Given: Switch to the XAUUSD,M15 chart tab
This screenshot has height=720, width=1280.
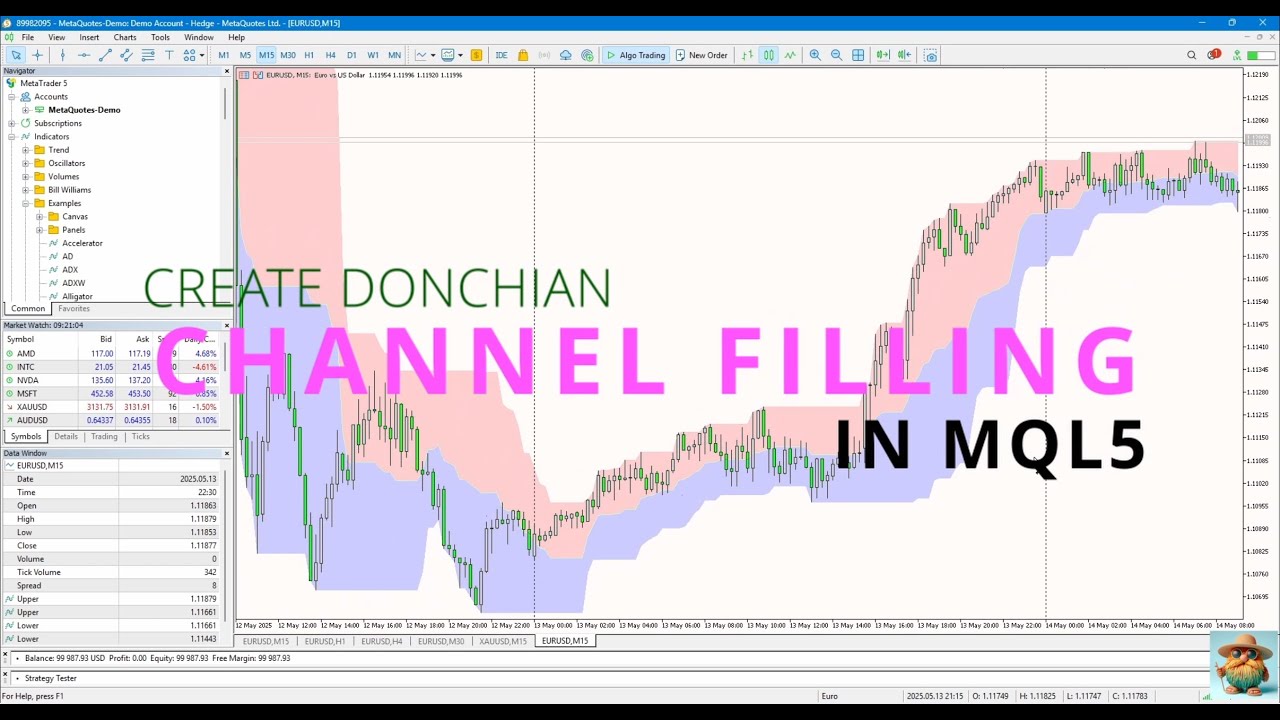Looking at the screenshot, I should 503,641.
